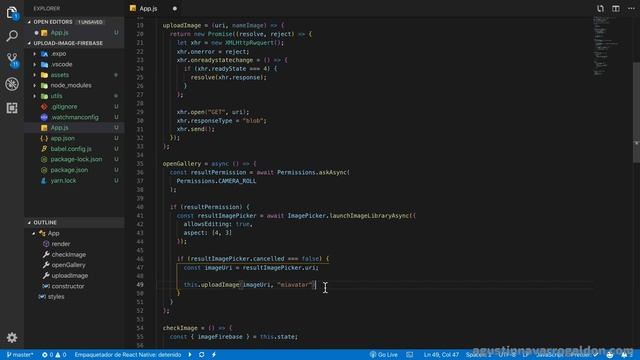Image resolution: width=640 pixels, height=360 pixels.
Task: Click the Ln 49, Col 47 cursor position
Action: point(441,355)
